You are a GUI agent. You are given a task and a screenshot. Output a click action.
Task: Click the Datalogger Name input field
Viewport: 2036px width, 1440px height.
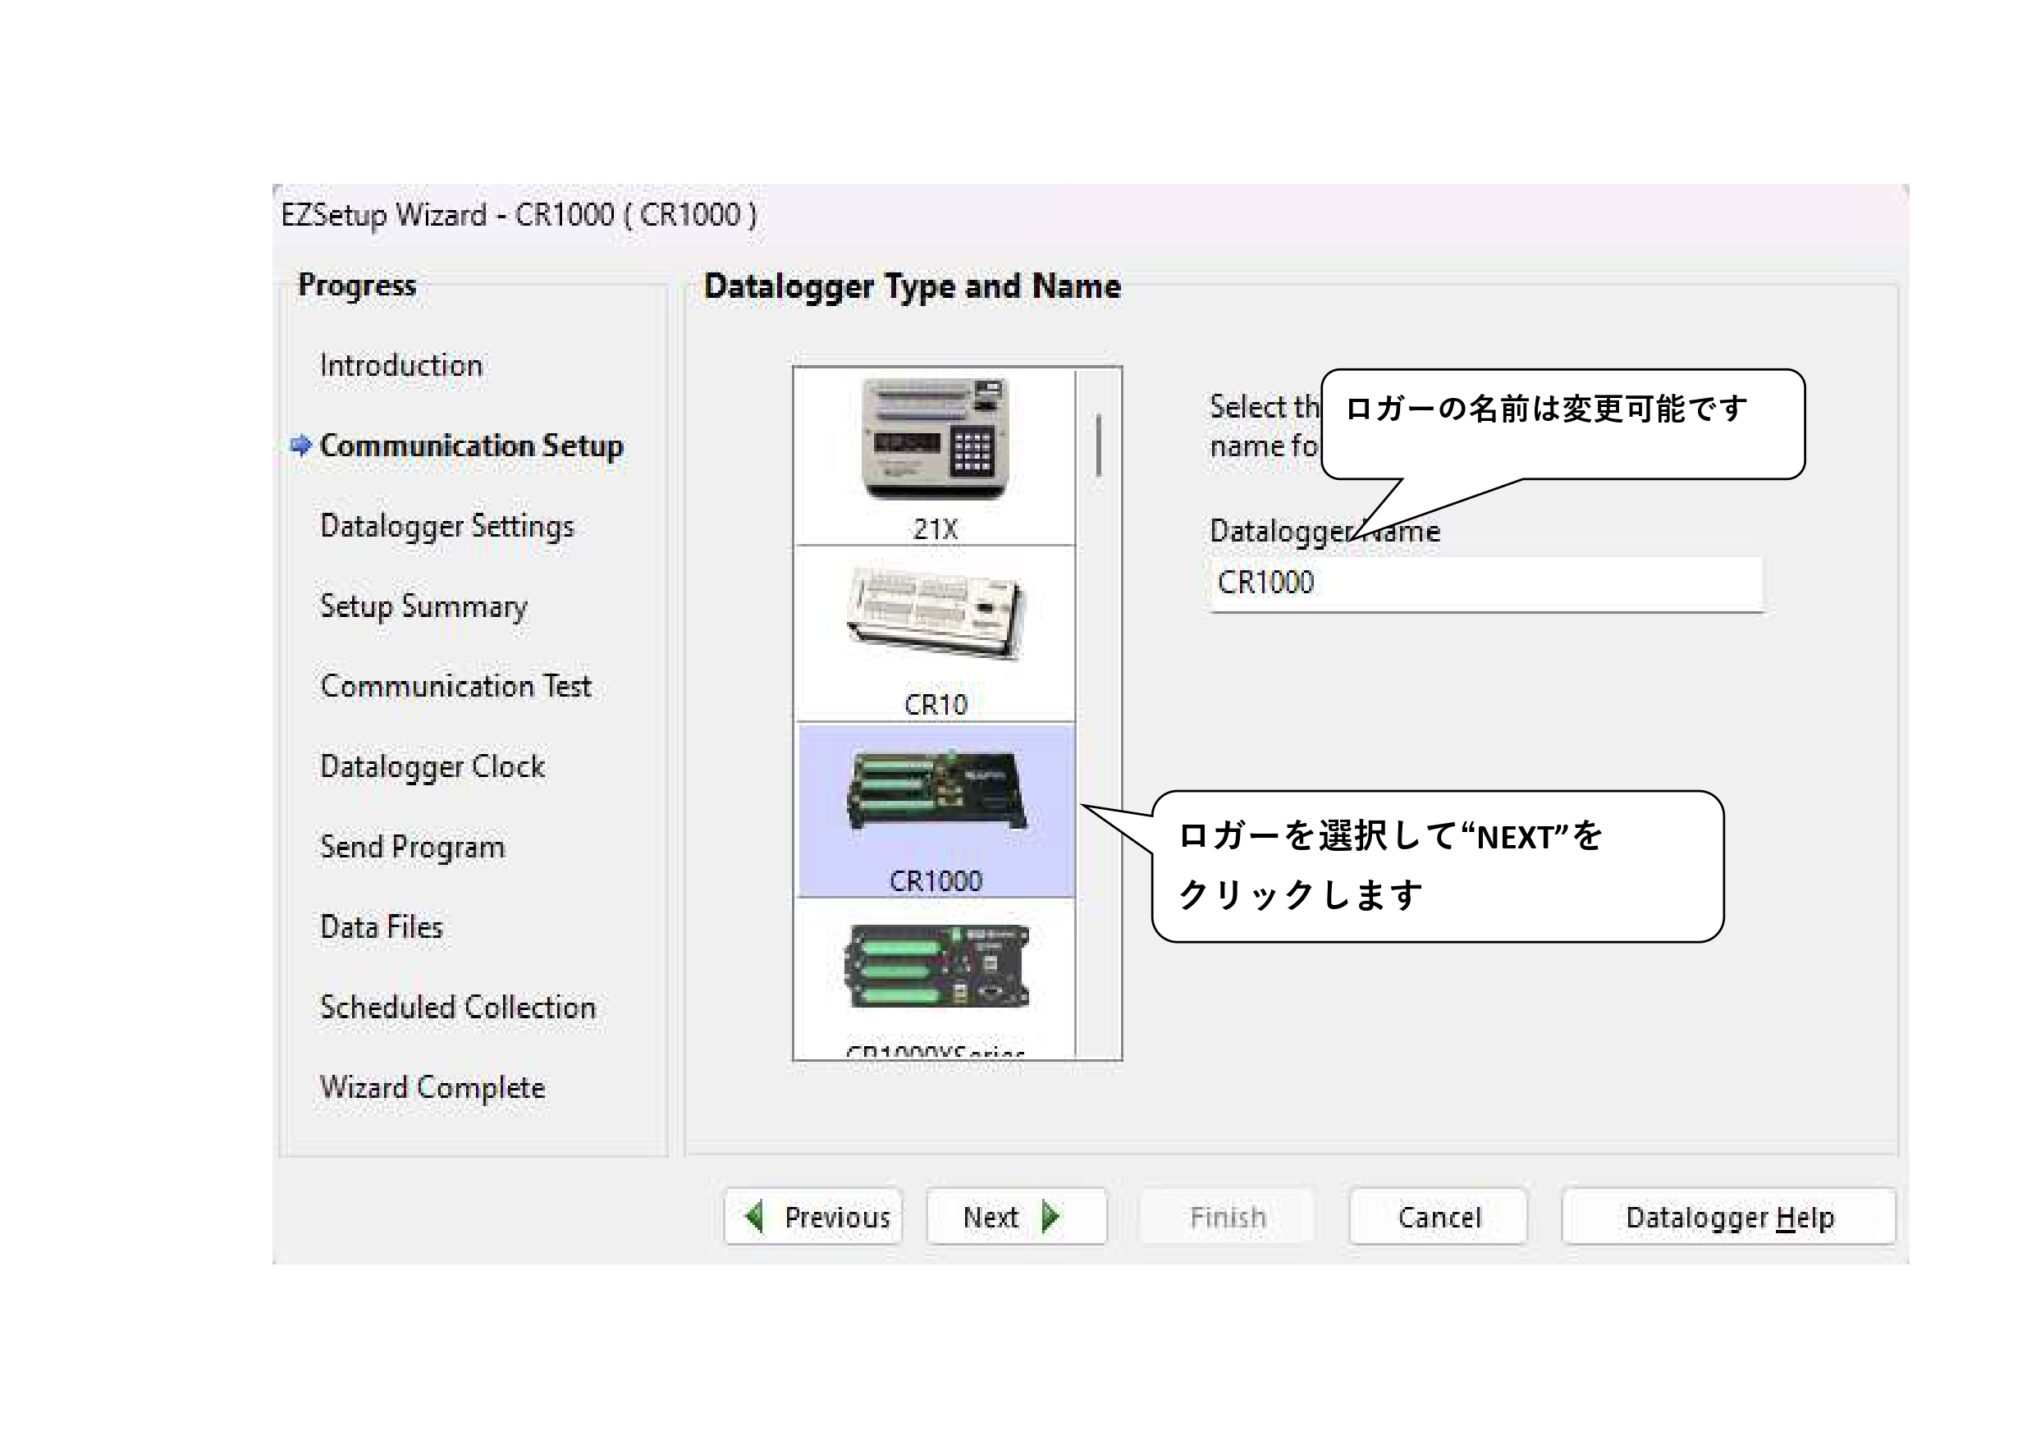(x=1486, y=583)
